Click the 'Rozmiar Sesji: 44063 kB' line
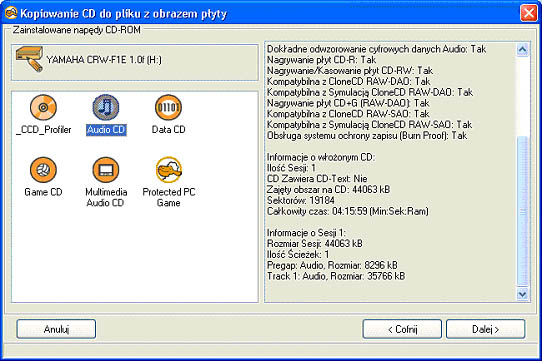 click(315, 243)
